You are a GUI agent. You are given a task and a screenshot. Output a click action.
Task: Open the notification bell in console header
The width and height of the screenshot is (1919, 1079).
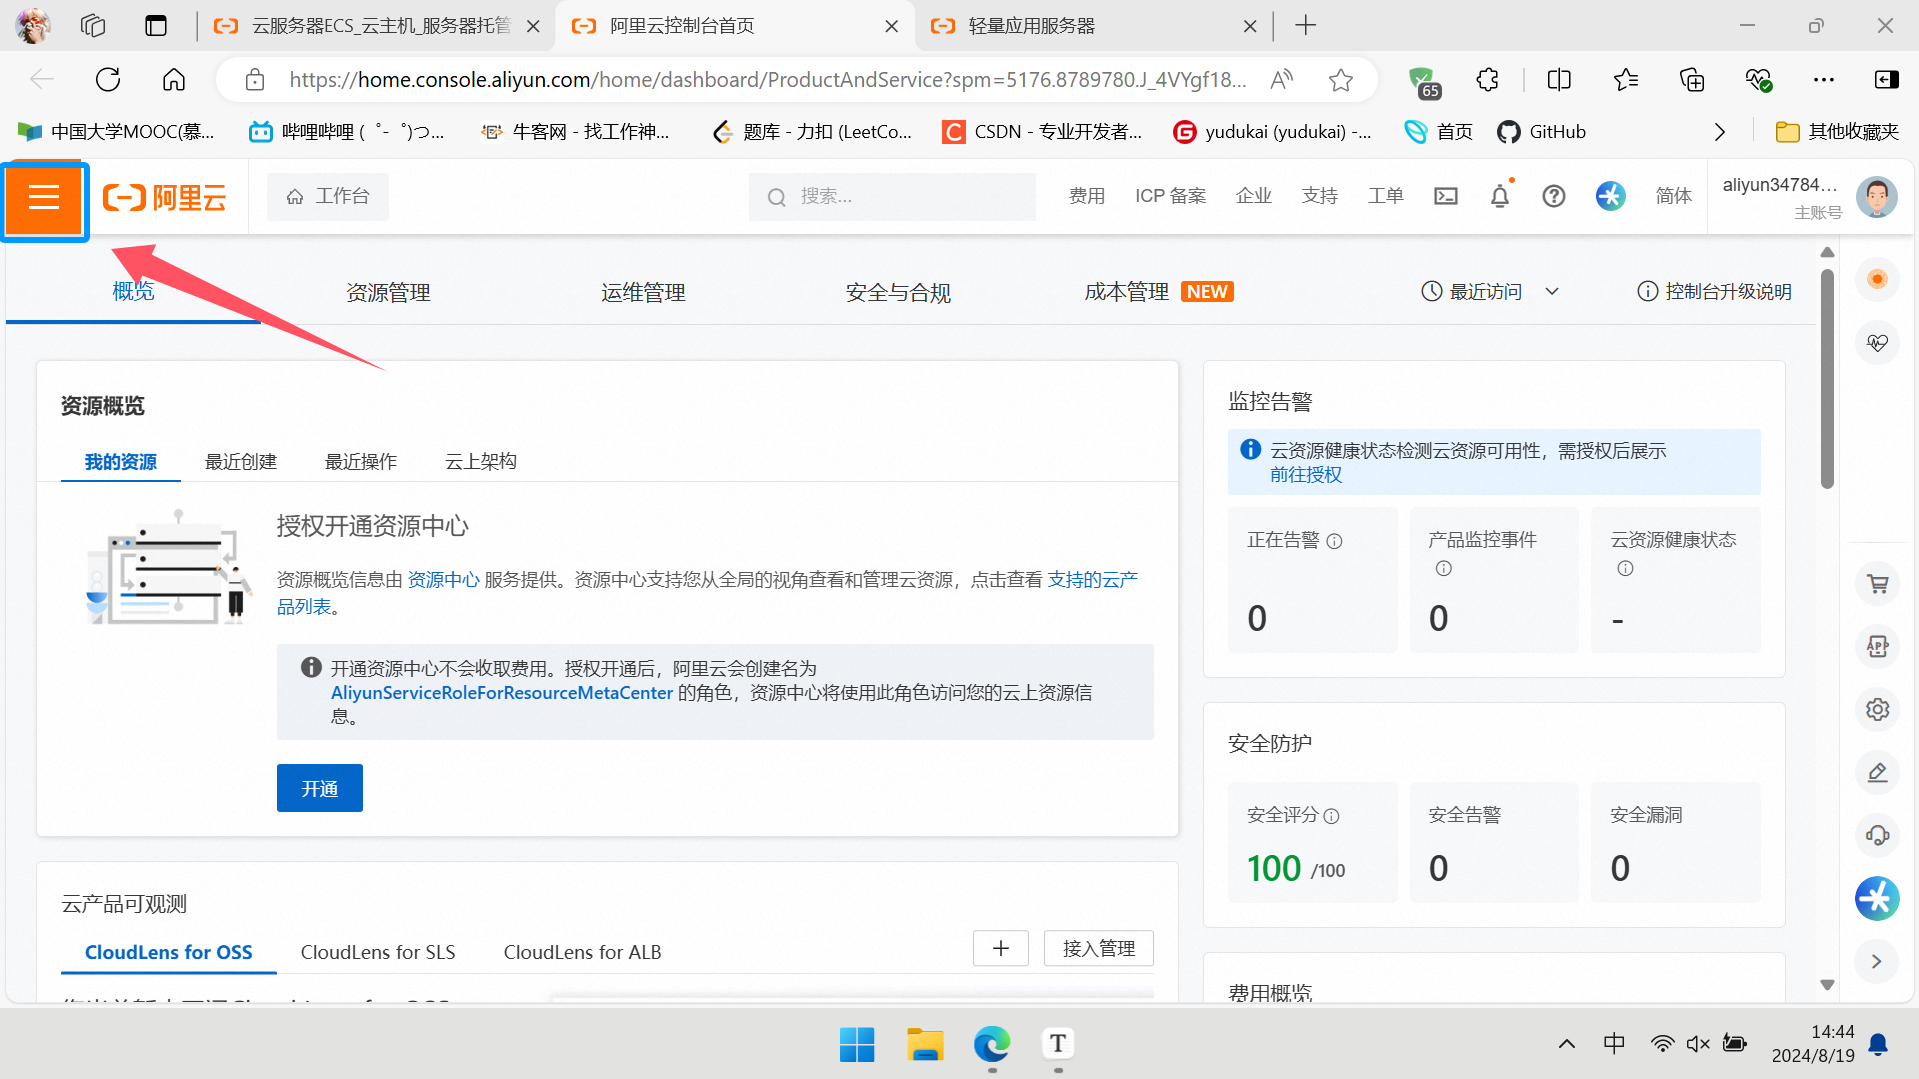pos(1500,196)
